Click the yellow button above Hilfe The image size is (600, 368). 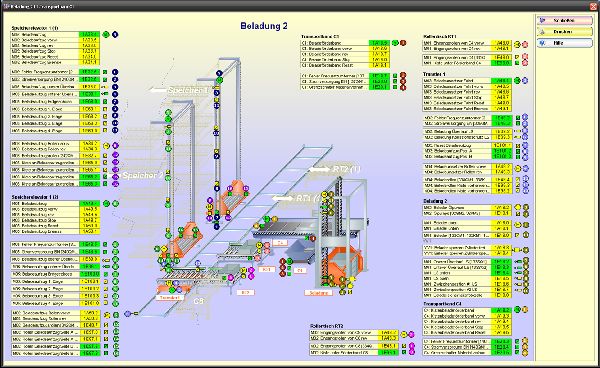pos(564,32)
